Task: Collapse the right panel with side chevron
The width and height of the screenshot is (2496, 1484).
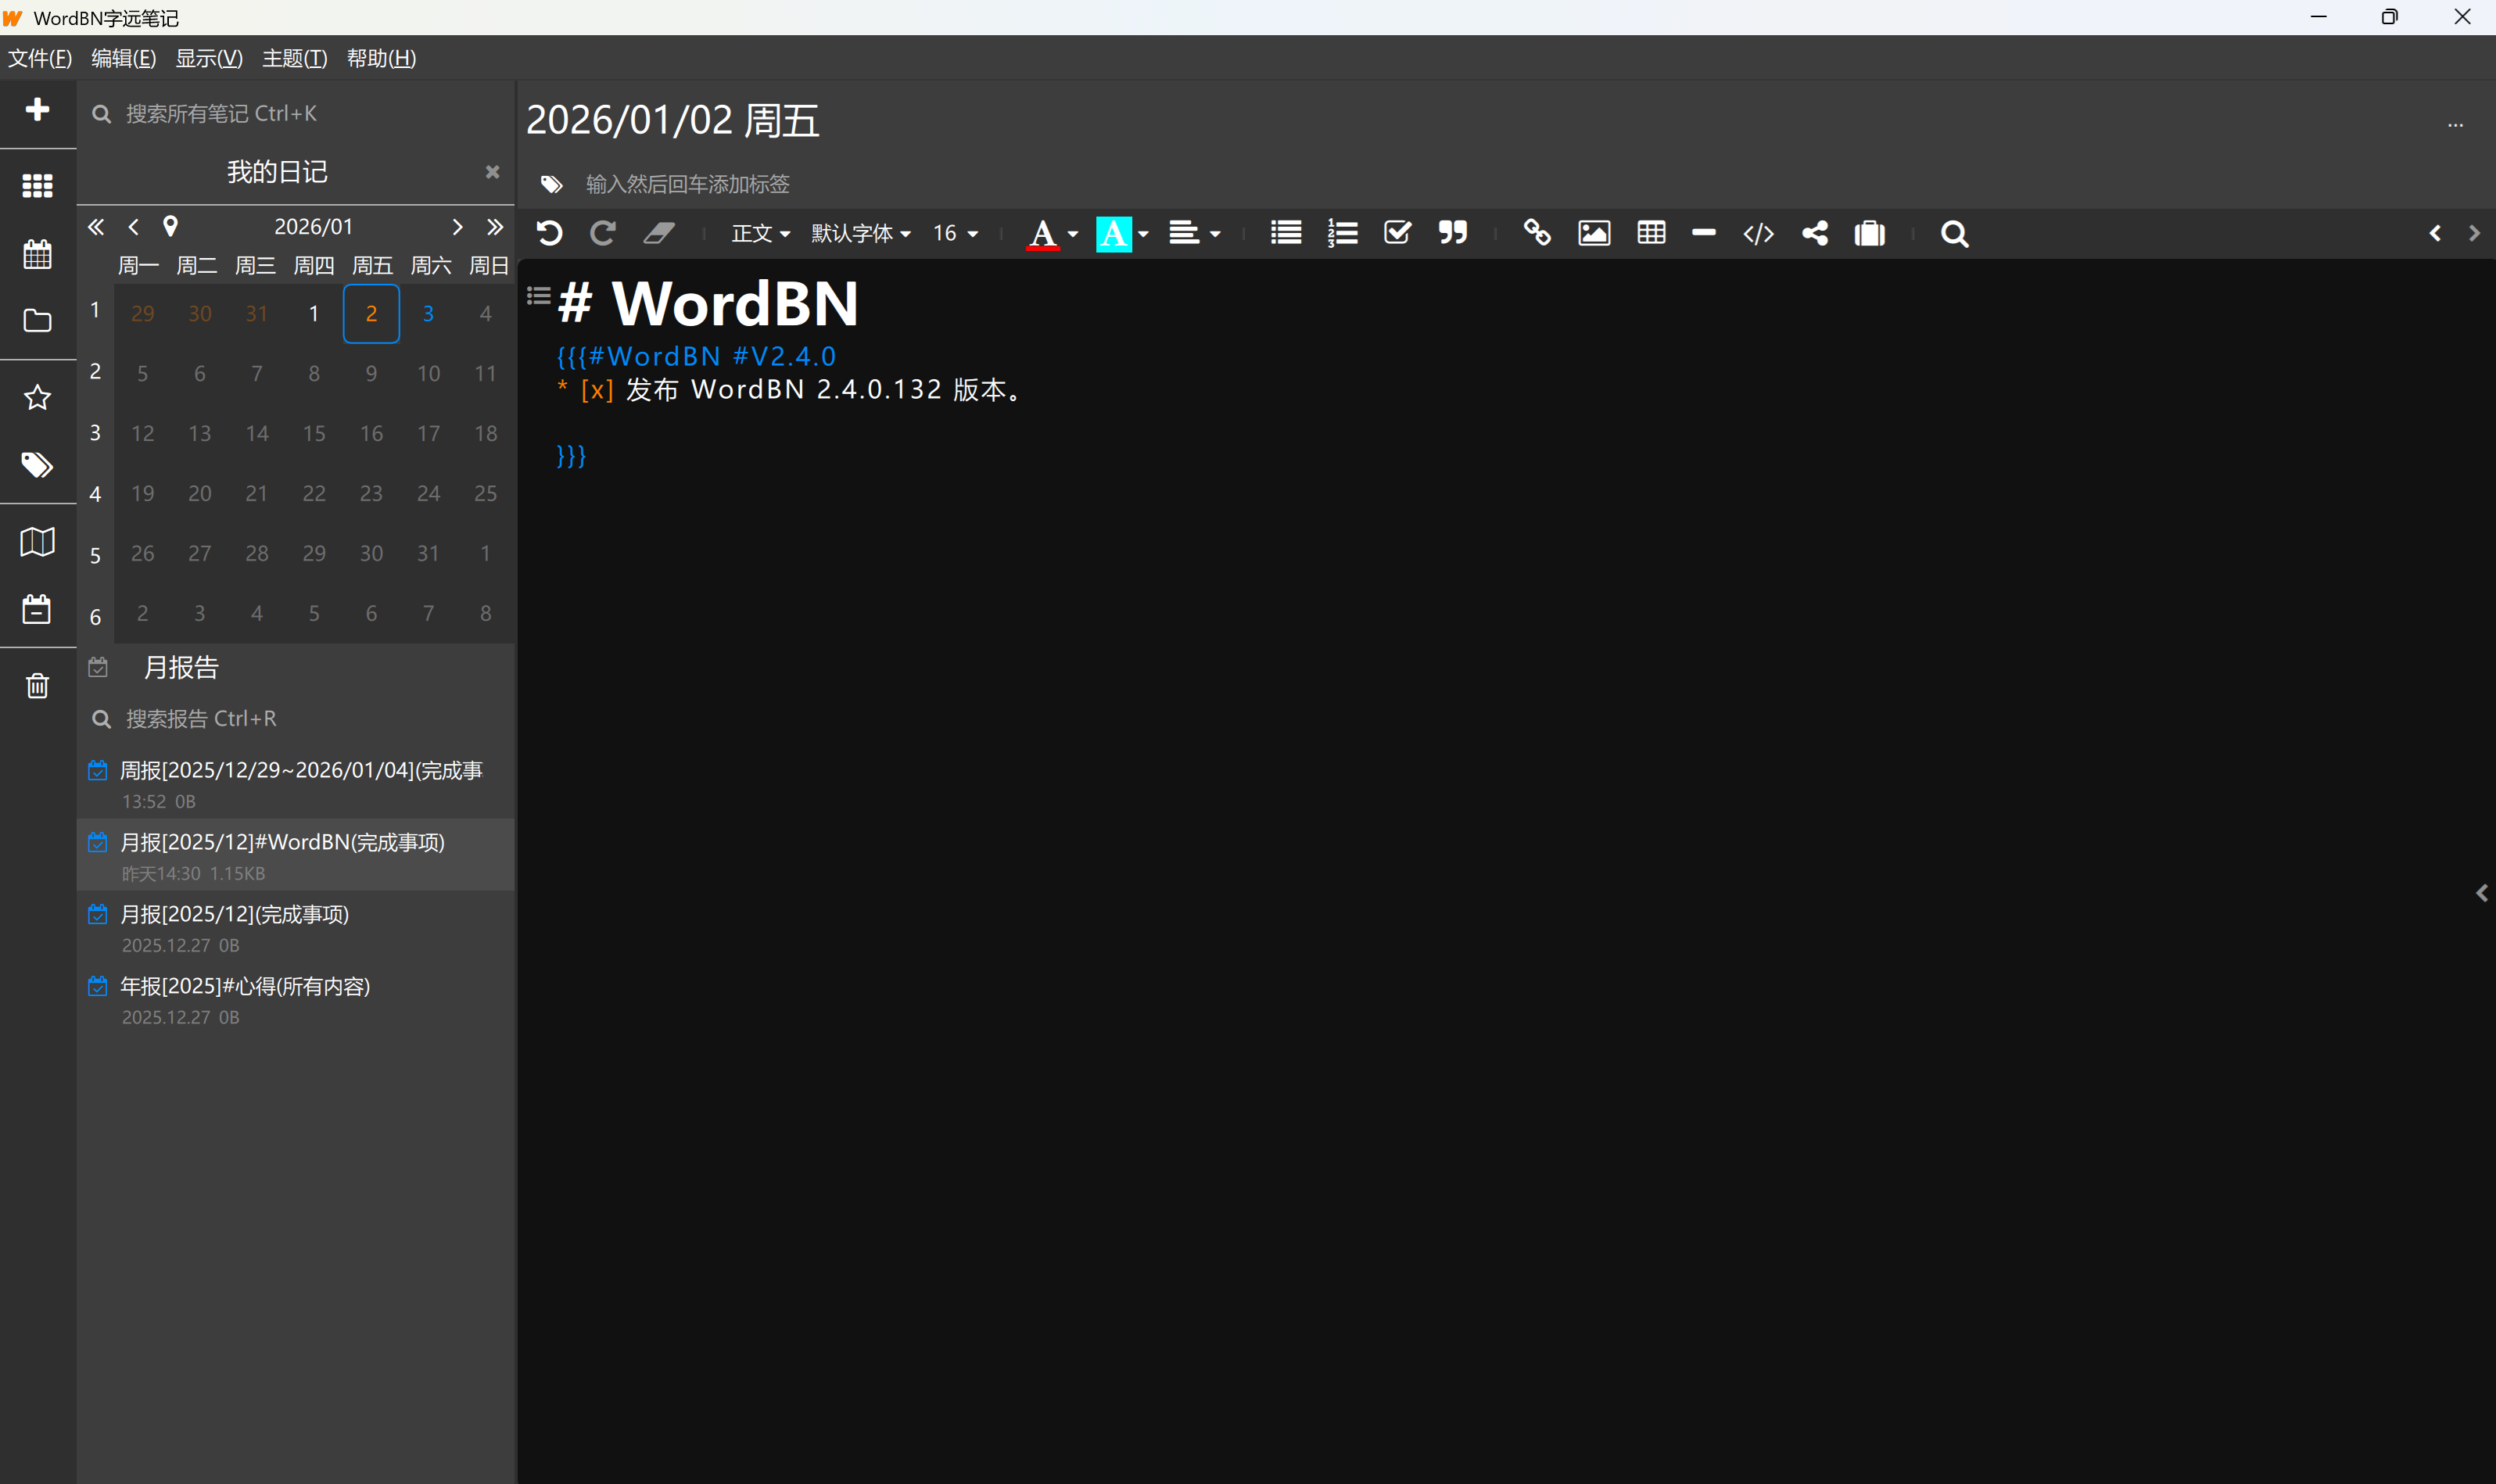Action: (2481, 892)
